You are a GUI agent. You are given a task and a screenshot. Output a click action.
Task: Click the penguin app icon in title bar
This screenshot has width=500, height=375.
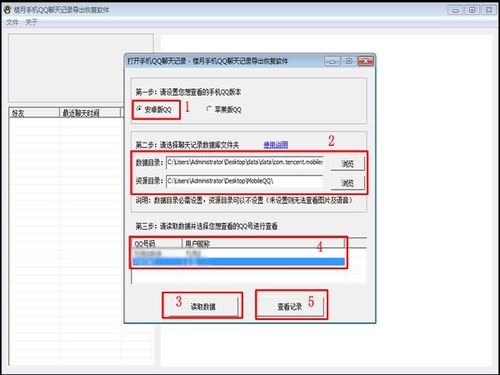pyautogui.click(x=7, y=10)
